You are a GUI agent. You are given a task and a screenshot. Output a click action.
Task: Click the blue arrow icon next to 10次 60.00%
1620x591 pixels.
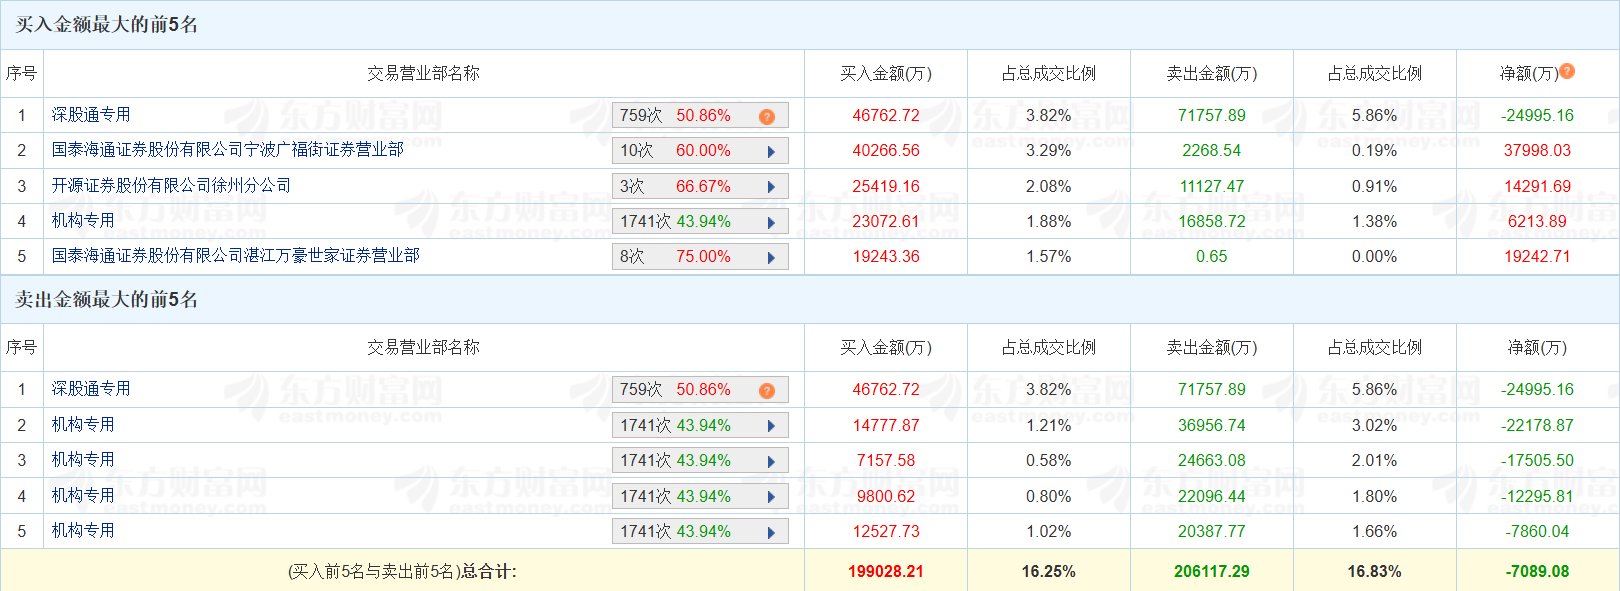771,152
